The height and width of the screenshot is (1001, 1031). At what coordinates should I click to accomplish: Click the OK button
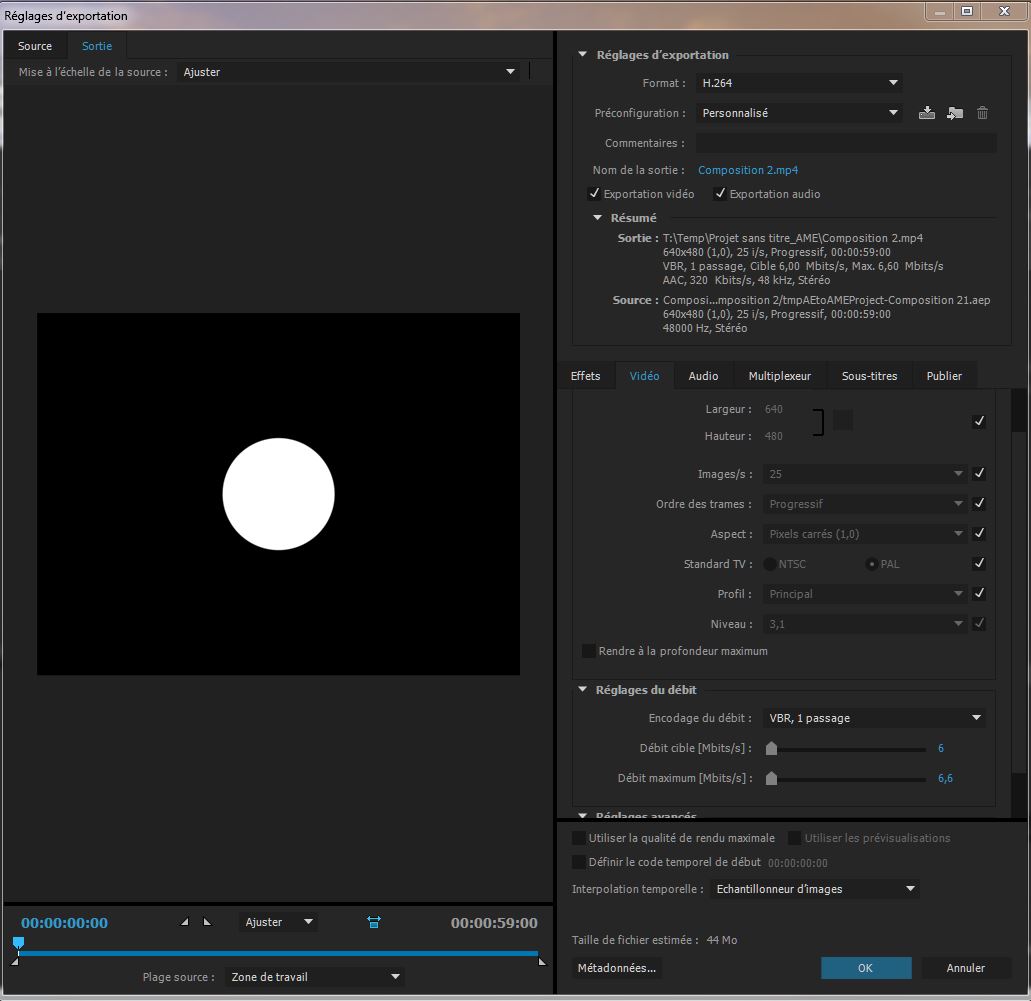(x=865, y=968)
